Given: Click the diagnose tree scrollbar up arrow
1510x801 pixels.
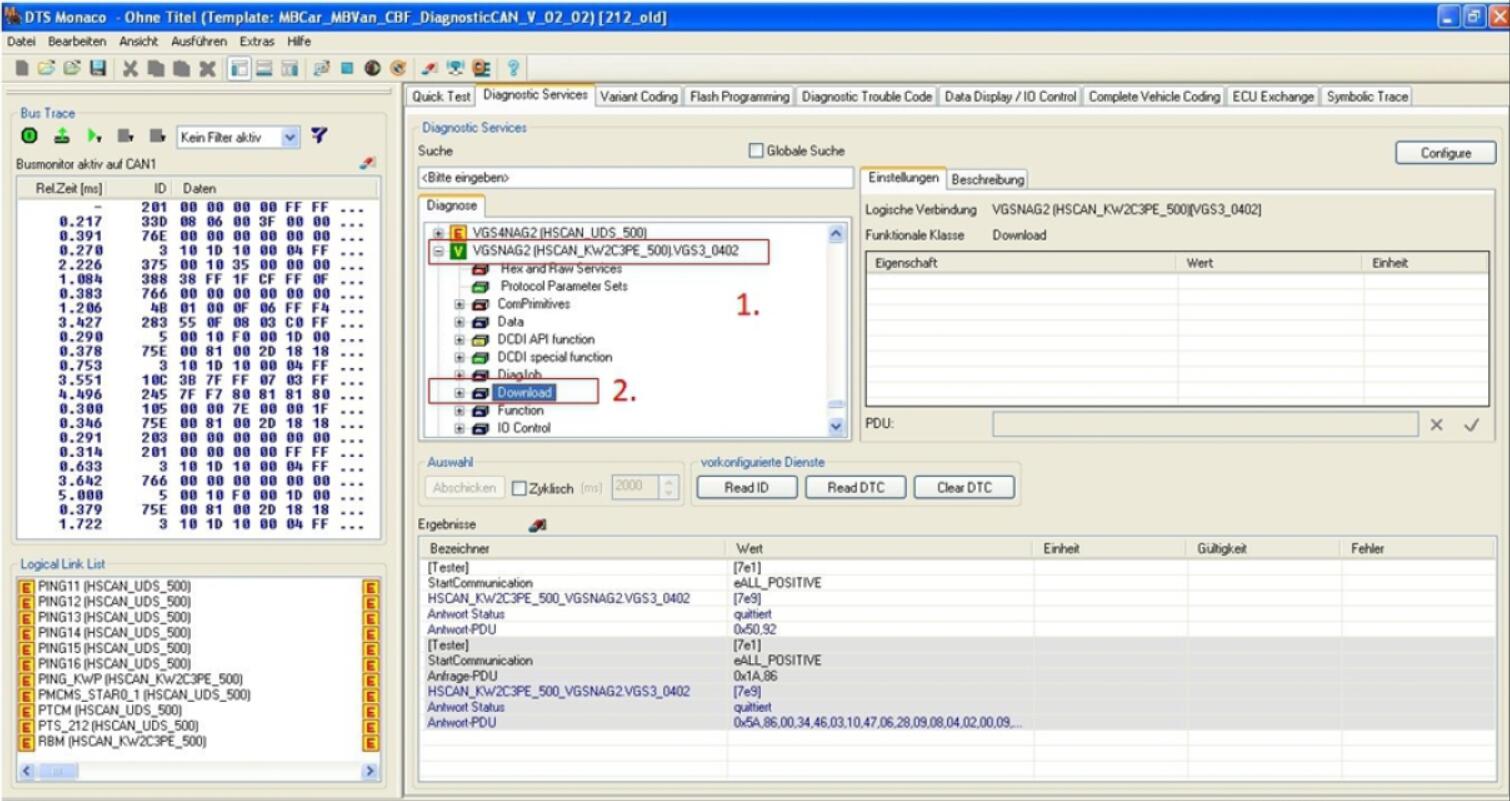Looking at the screenshot, I should [x=837, y=233].
